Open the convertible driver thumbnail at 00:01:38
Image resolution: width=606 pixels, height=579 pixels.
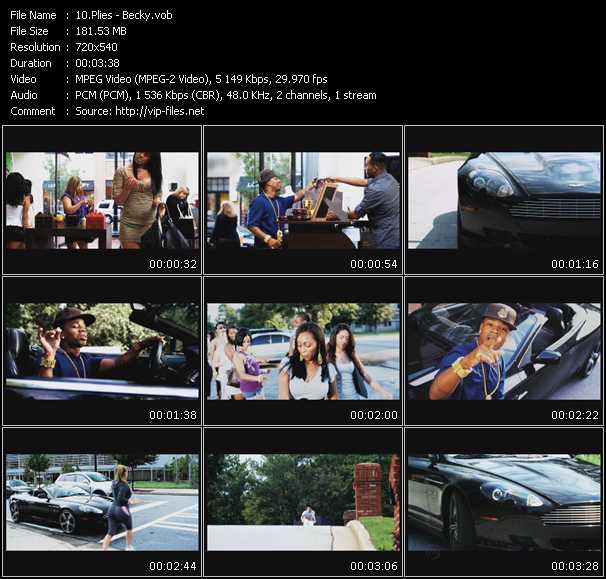pyautogui.click(x=102, y=351)
